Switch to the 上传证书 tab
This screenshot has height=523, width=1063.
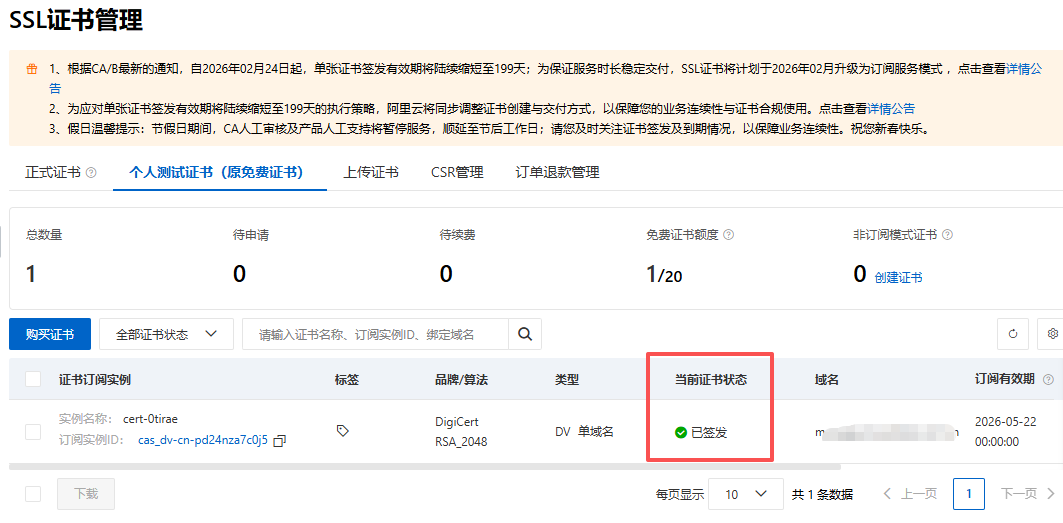370,172
